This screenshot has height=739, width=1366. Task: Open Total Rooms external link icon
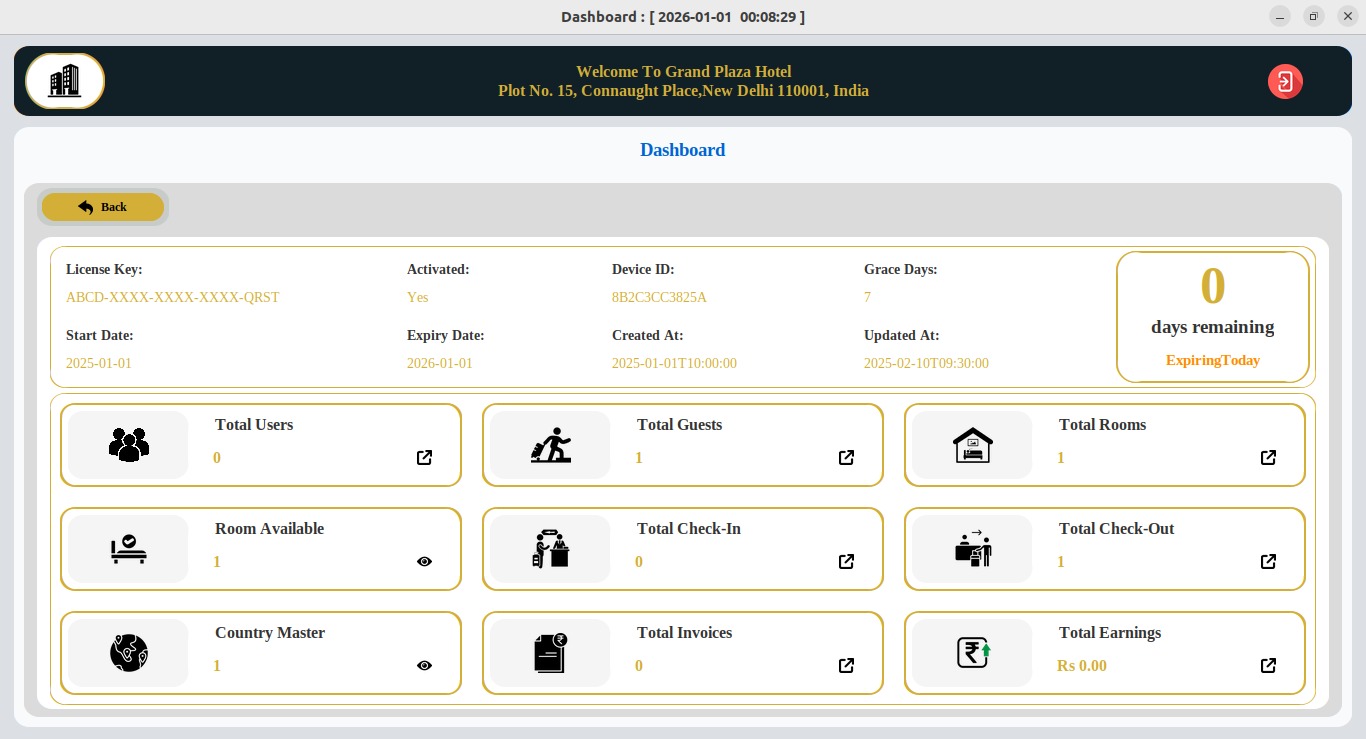point(1268,458)
